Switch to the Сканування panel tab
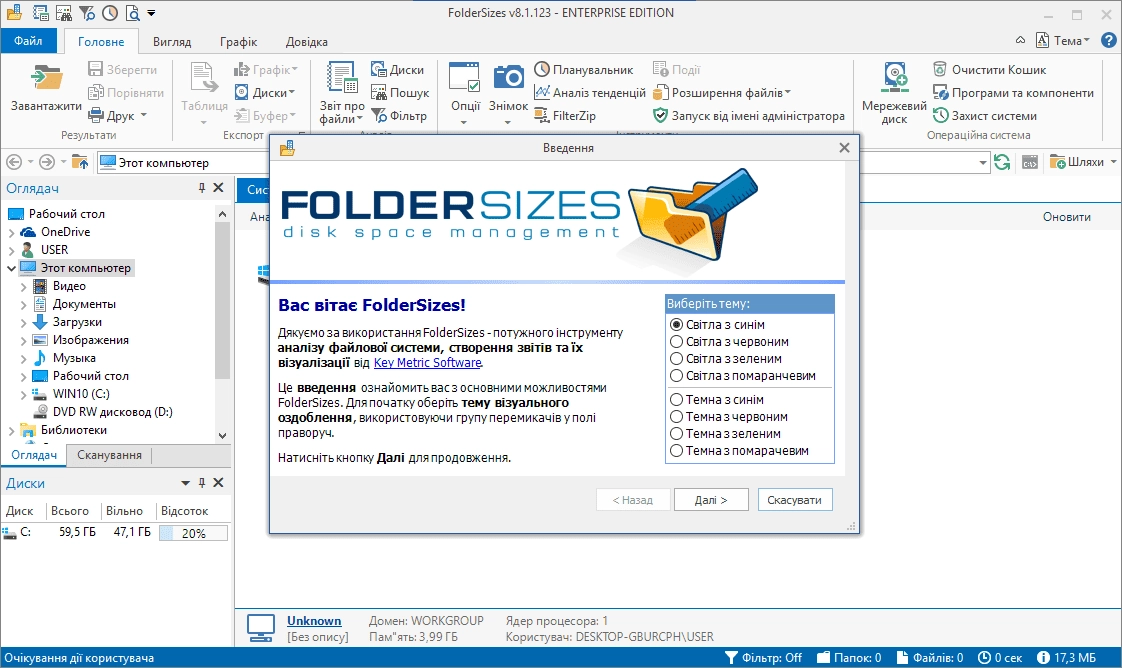 (x=109, y=455)
